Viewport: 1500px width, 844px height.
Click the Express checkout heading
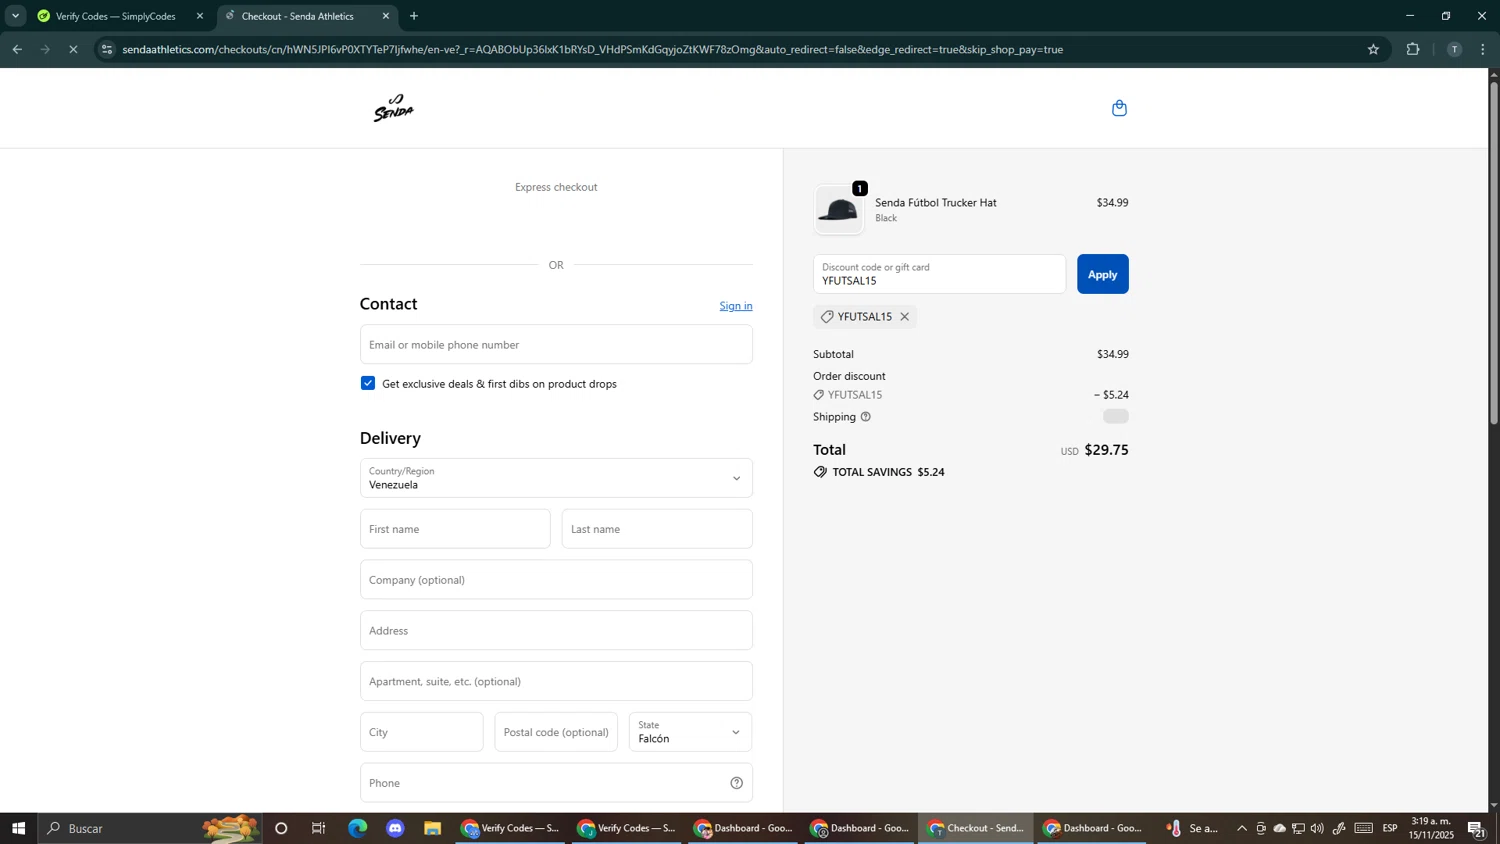click(556, 187)
